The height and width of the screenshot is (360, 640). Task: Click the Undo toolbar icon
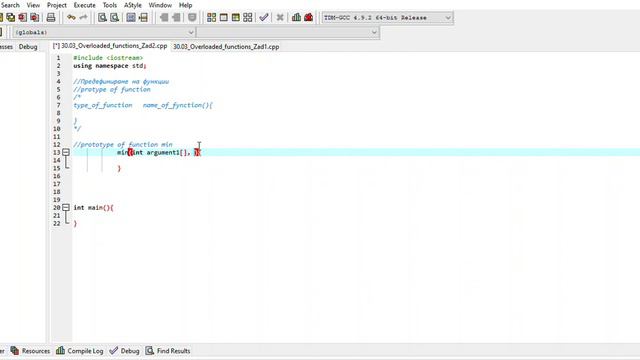71,17
